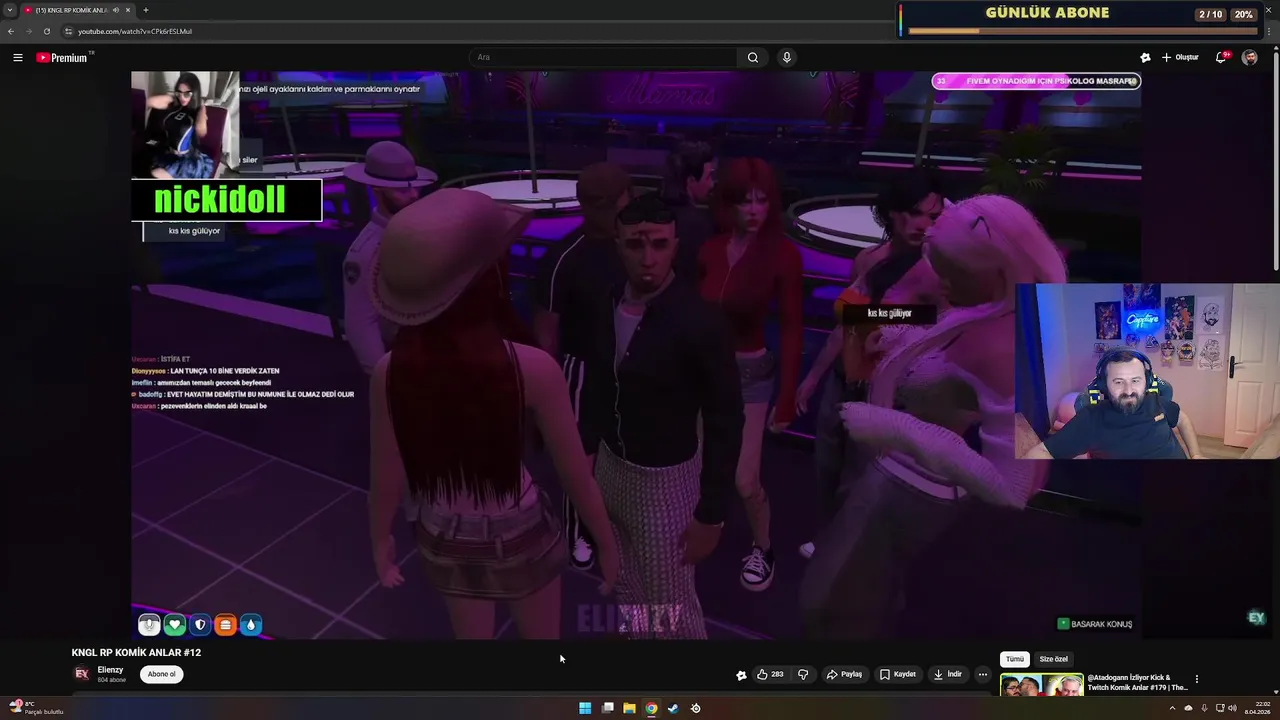Select the Tümü filter chip
Viewport: 1280px width, 720px height.
(x=1014, y=659)
